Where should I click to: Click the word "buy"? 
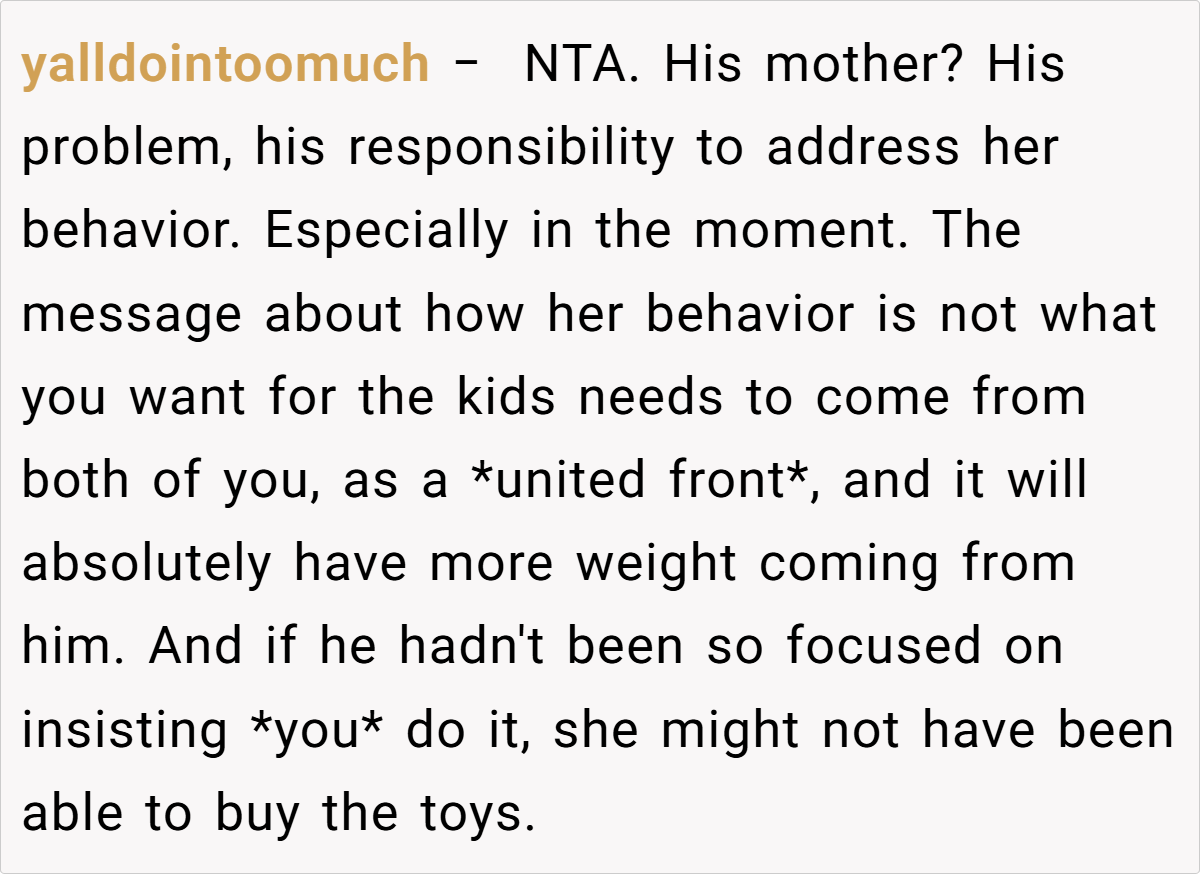coord(257,815)
